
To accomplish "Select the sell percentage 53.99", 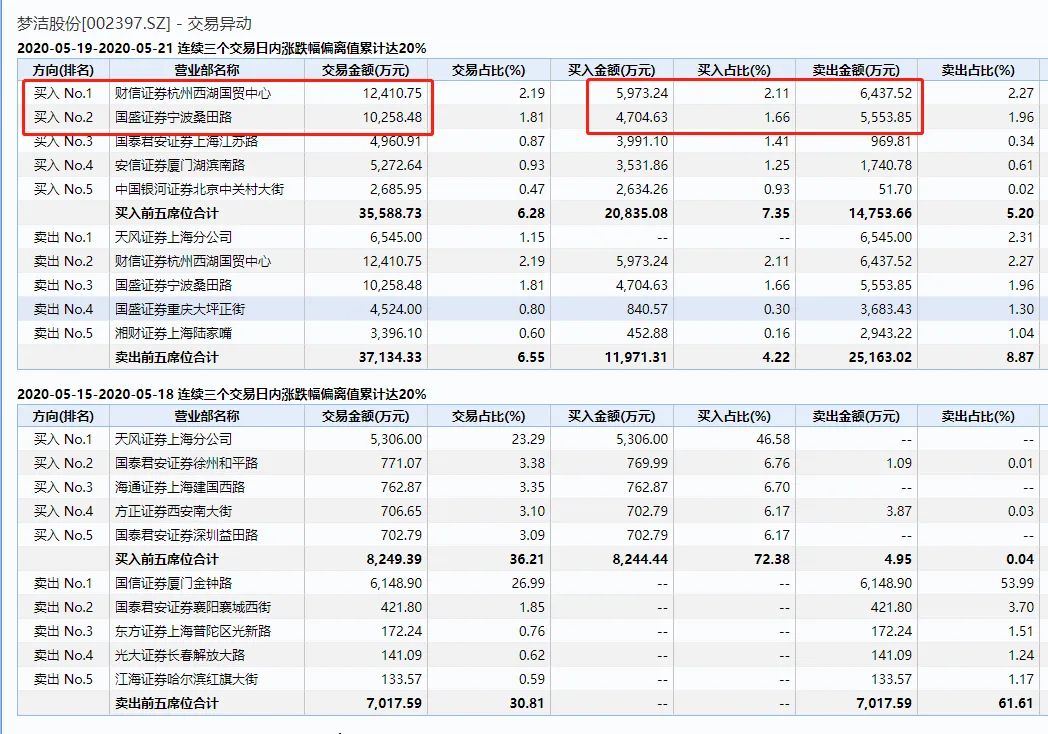I will click(1017, 584).
